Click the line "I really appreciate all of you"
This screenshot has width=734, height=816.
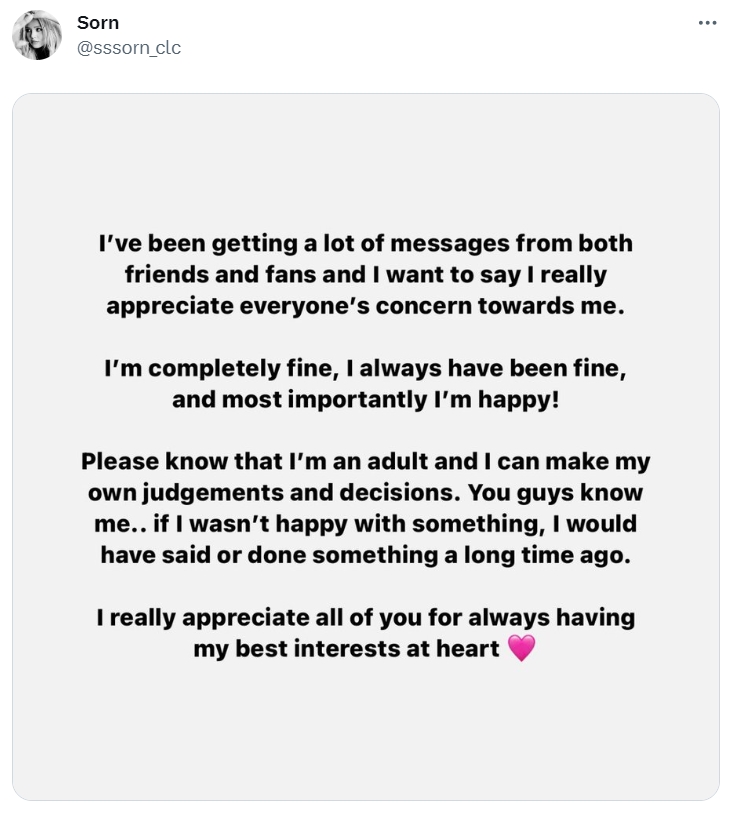coord(365,618)
